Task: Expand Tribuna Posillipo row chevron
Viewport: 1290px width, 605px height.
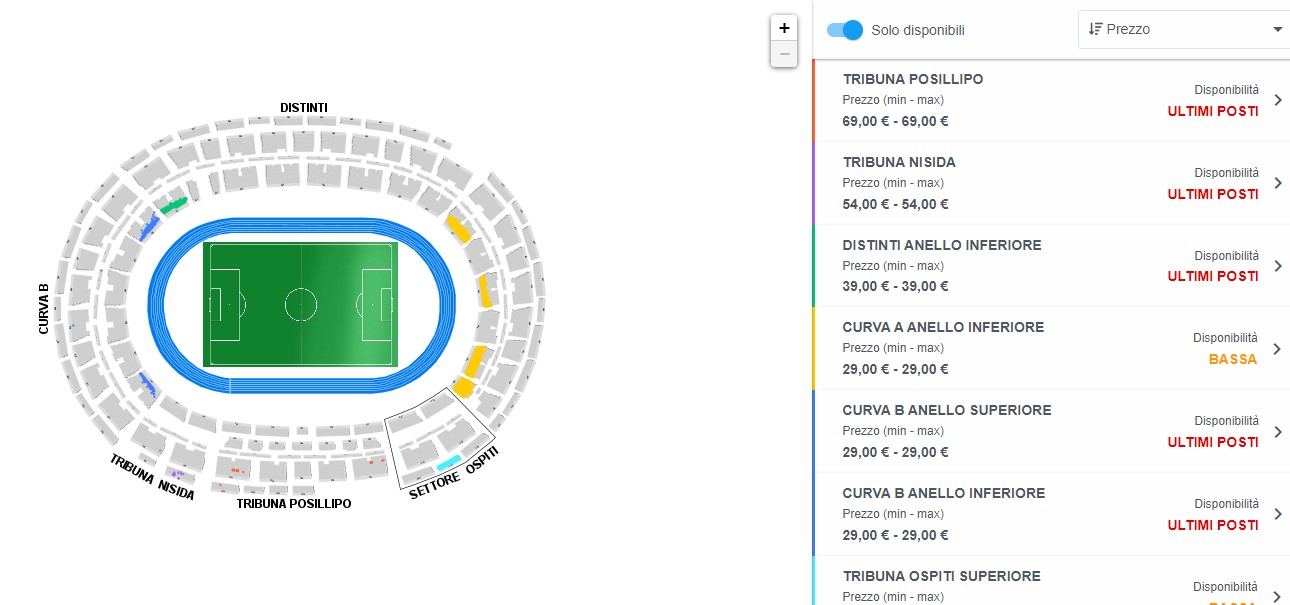Action: point(1277,100)
